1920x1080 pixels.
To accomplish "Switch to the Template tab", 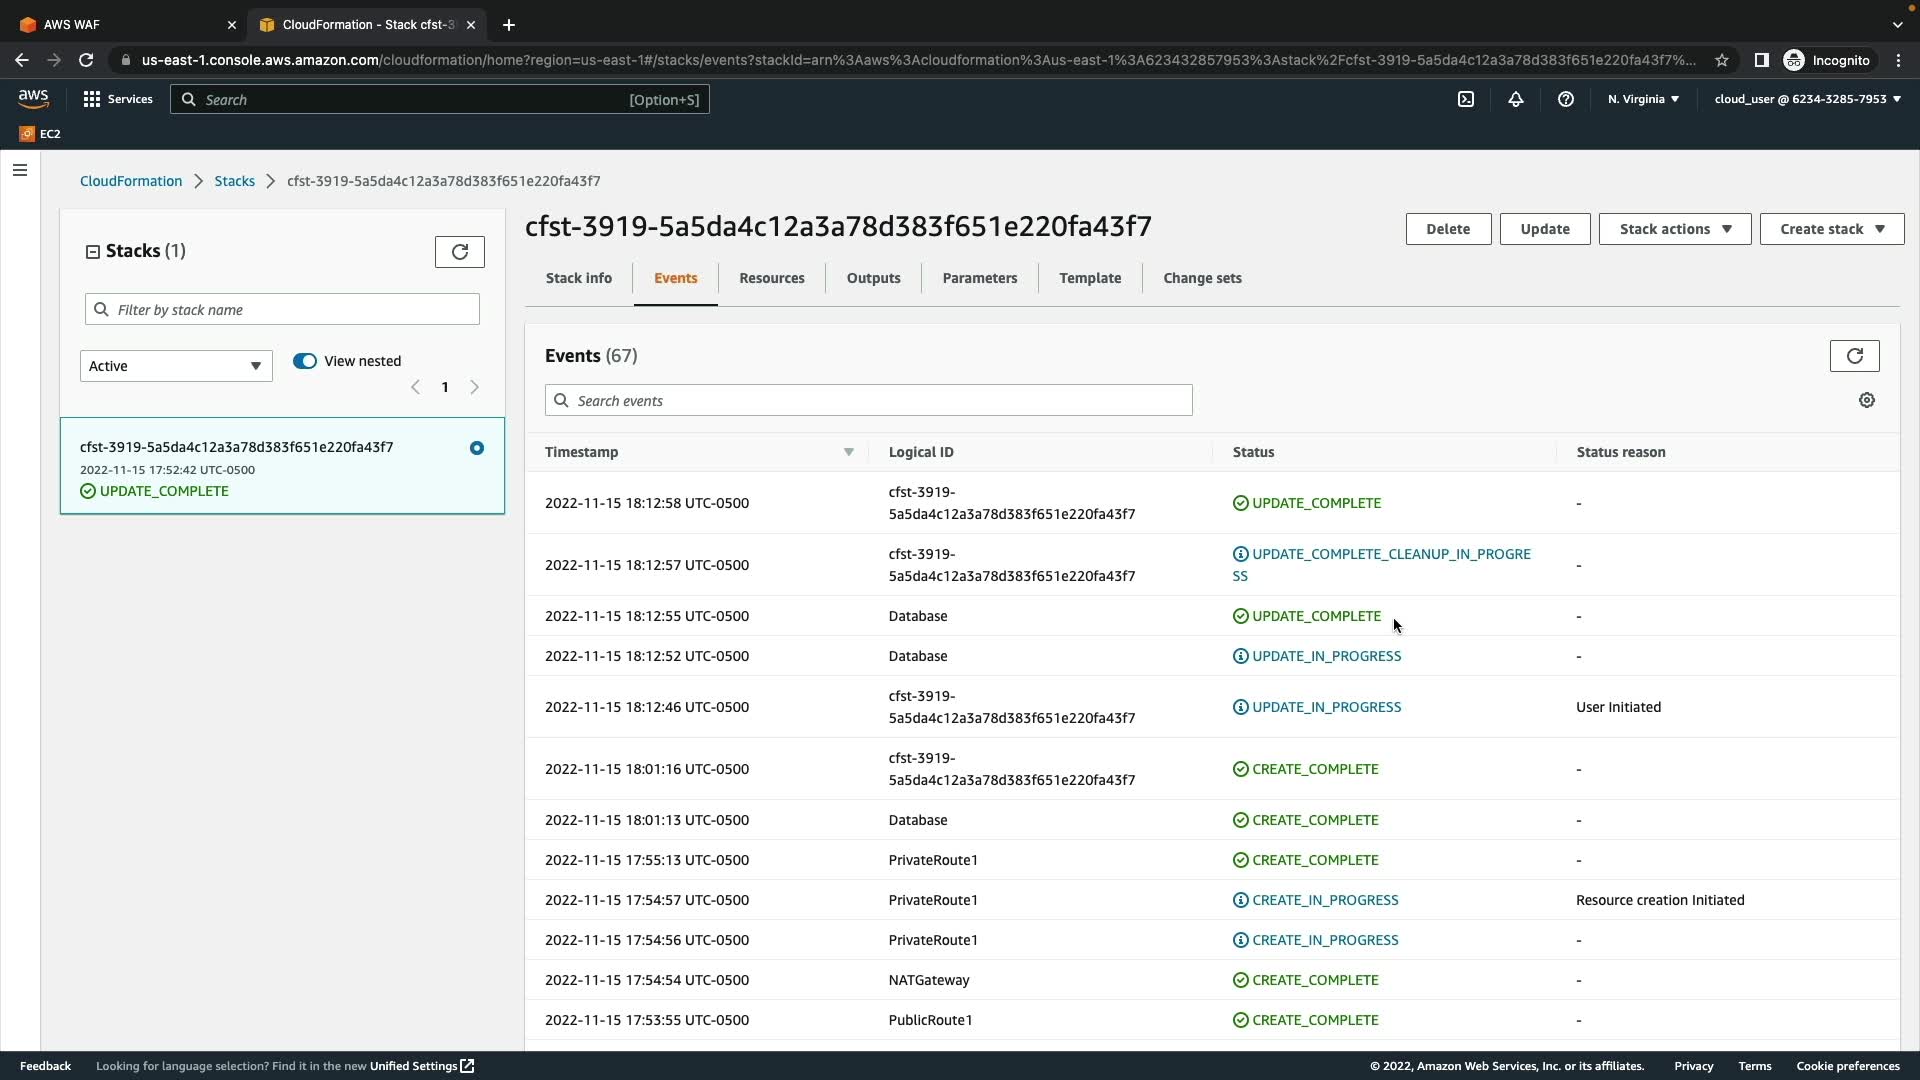I will click(1089, 278).
